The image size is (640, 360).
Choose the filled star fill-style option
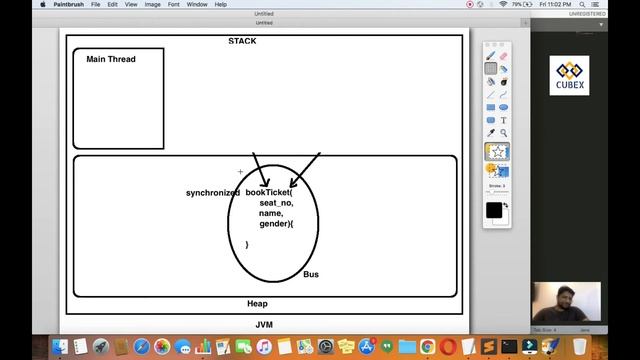point(497,170)
